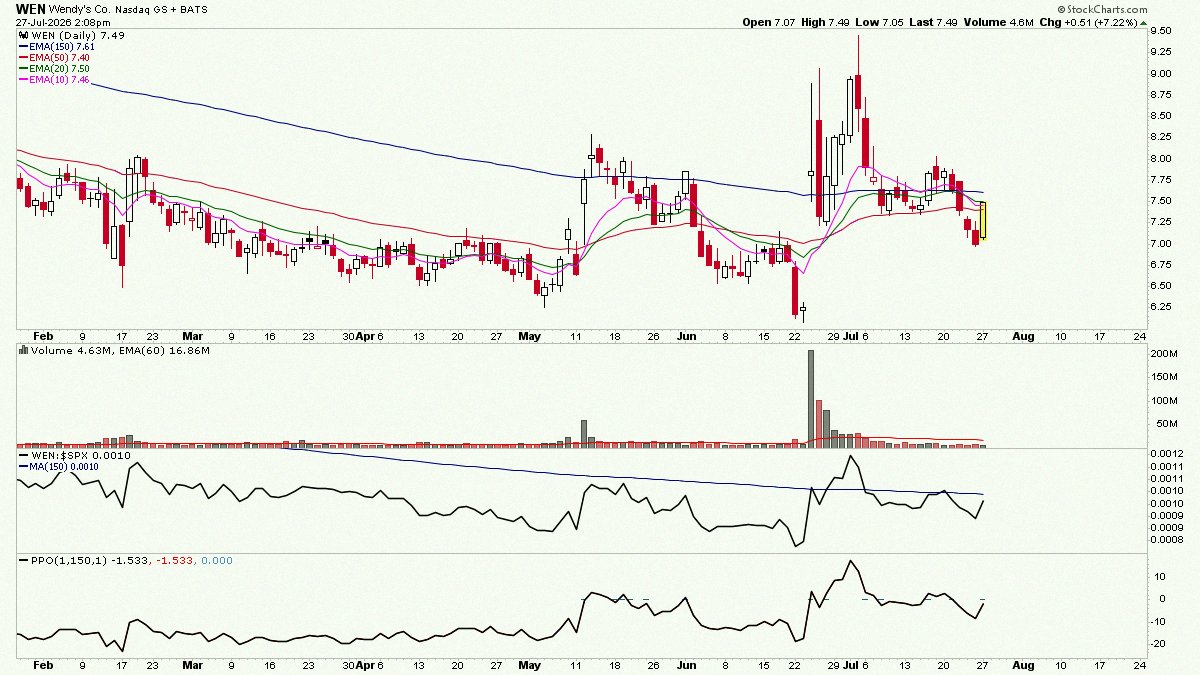Click the 7.25 price axis label
The image size is (1200, 675).
coord(1161,223)
